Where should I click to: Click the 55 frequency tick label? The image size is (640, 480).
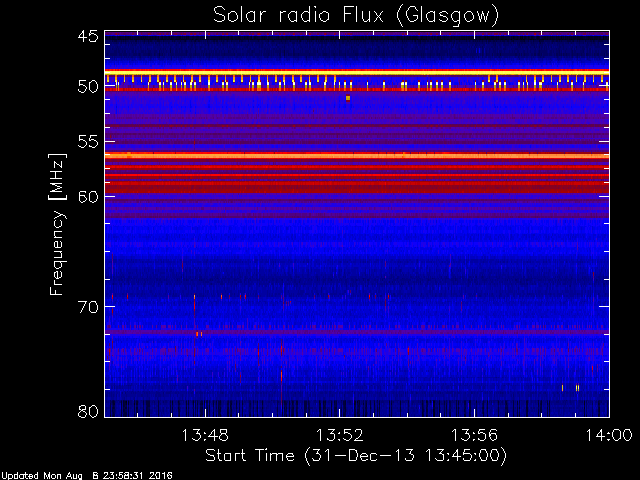88,142
